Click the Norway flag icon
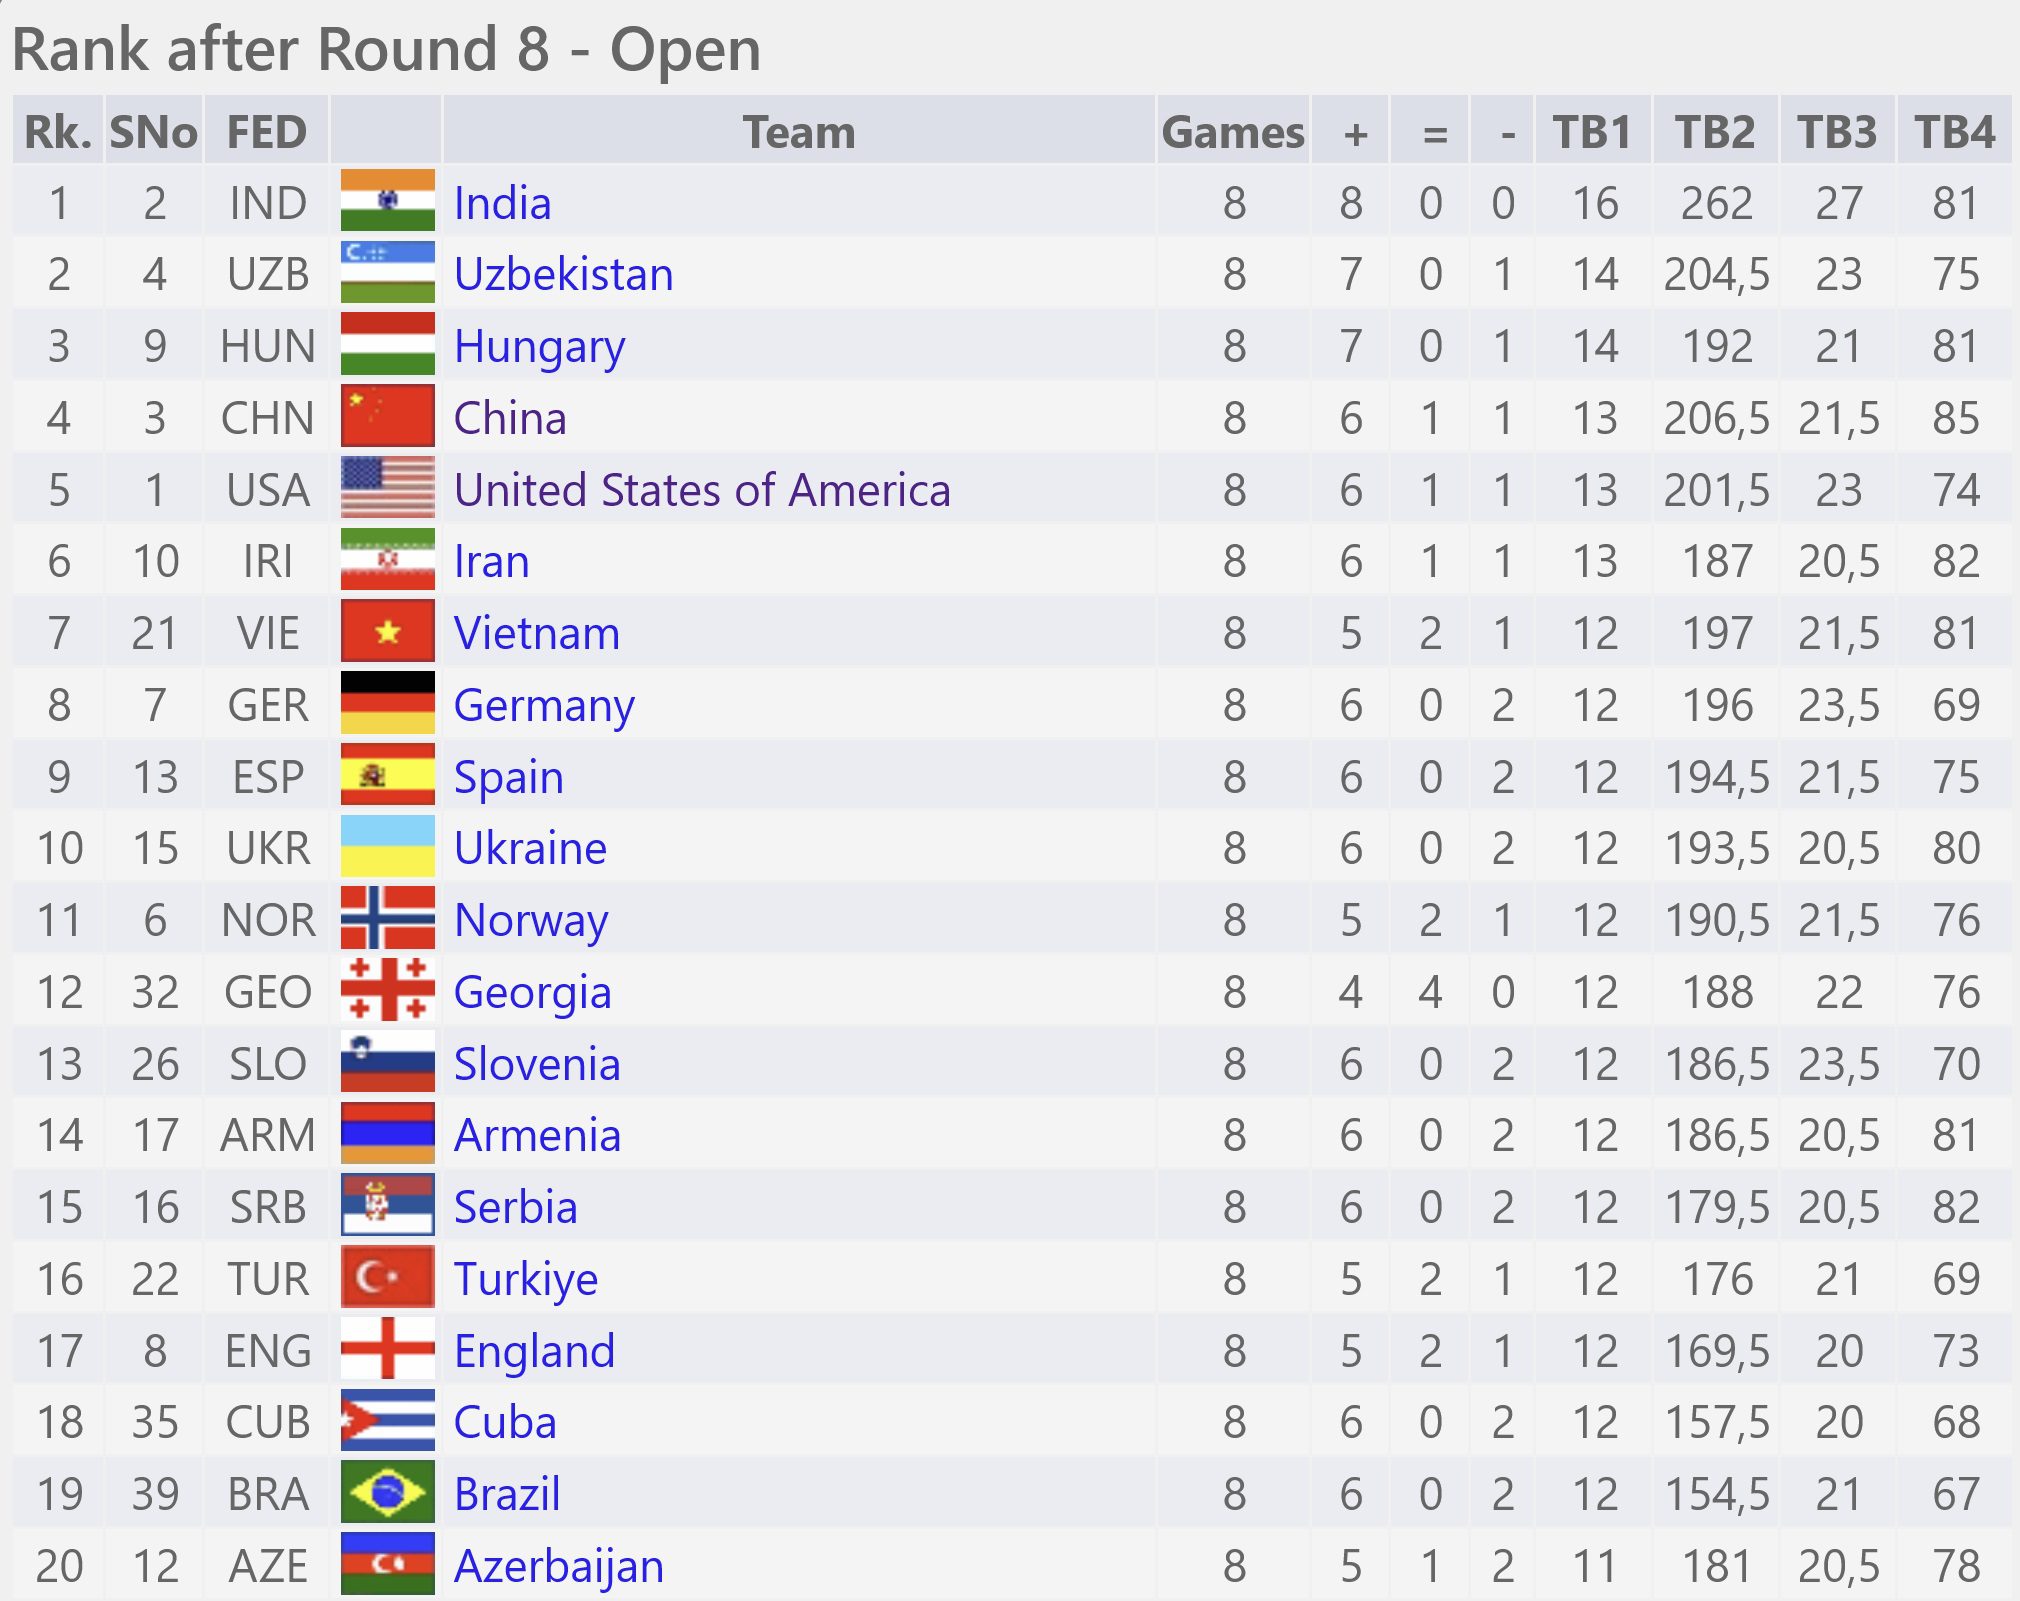This screenshot has height=1601, width=2020. pos(387,918)
